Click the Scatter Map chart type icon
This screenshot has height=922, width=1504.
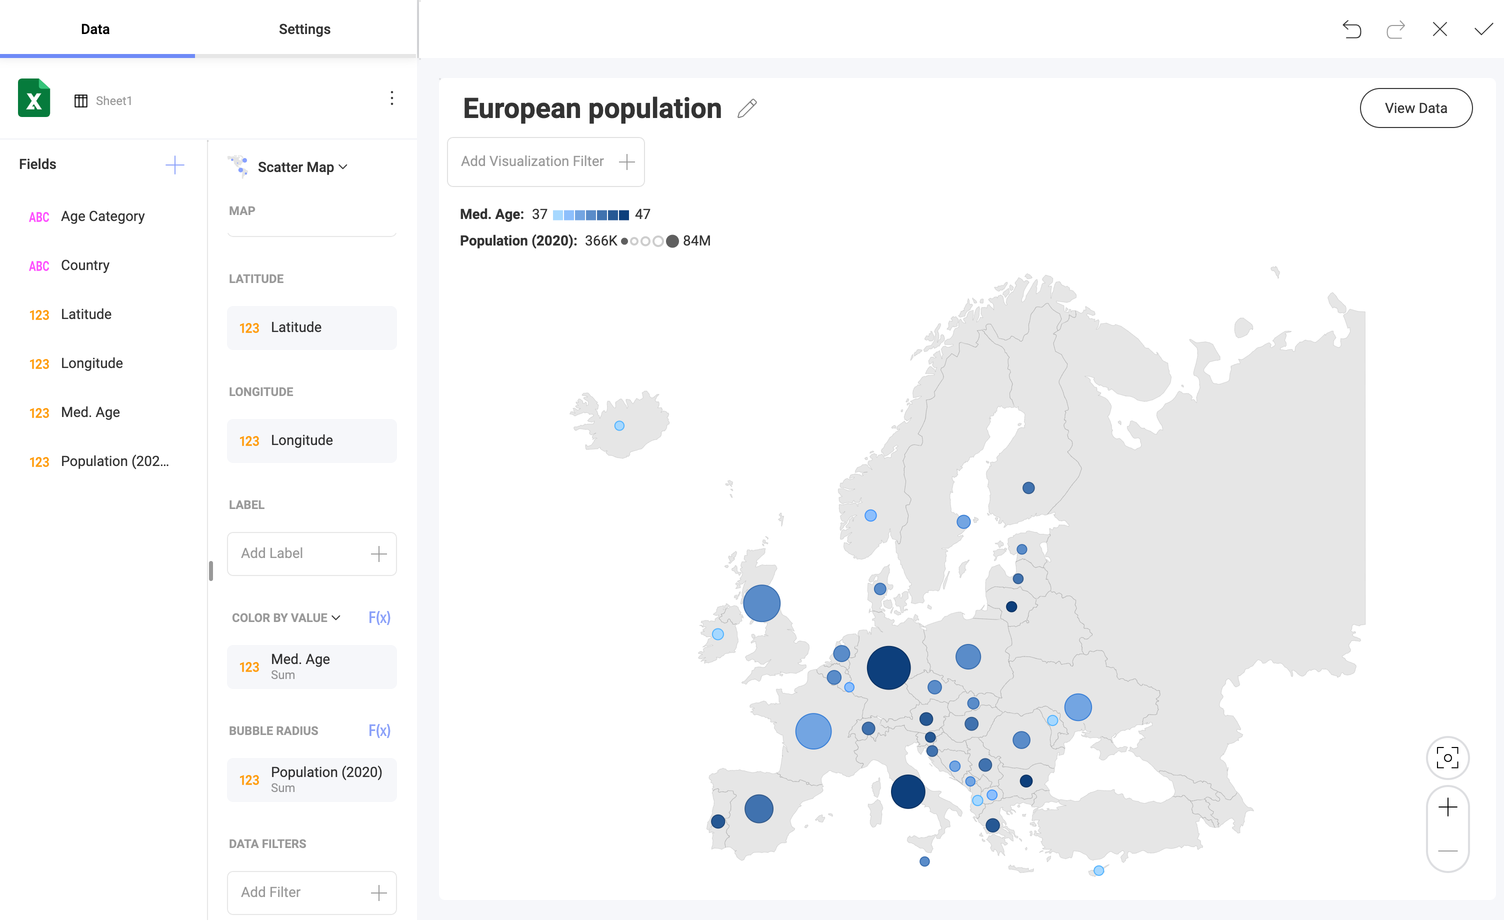click(238, 166)
